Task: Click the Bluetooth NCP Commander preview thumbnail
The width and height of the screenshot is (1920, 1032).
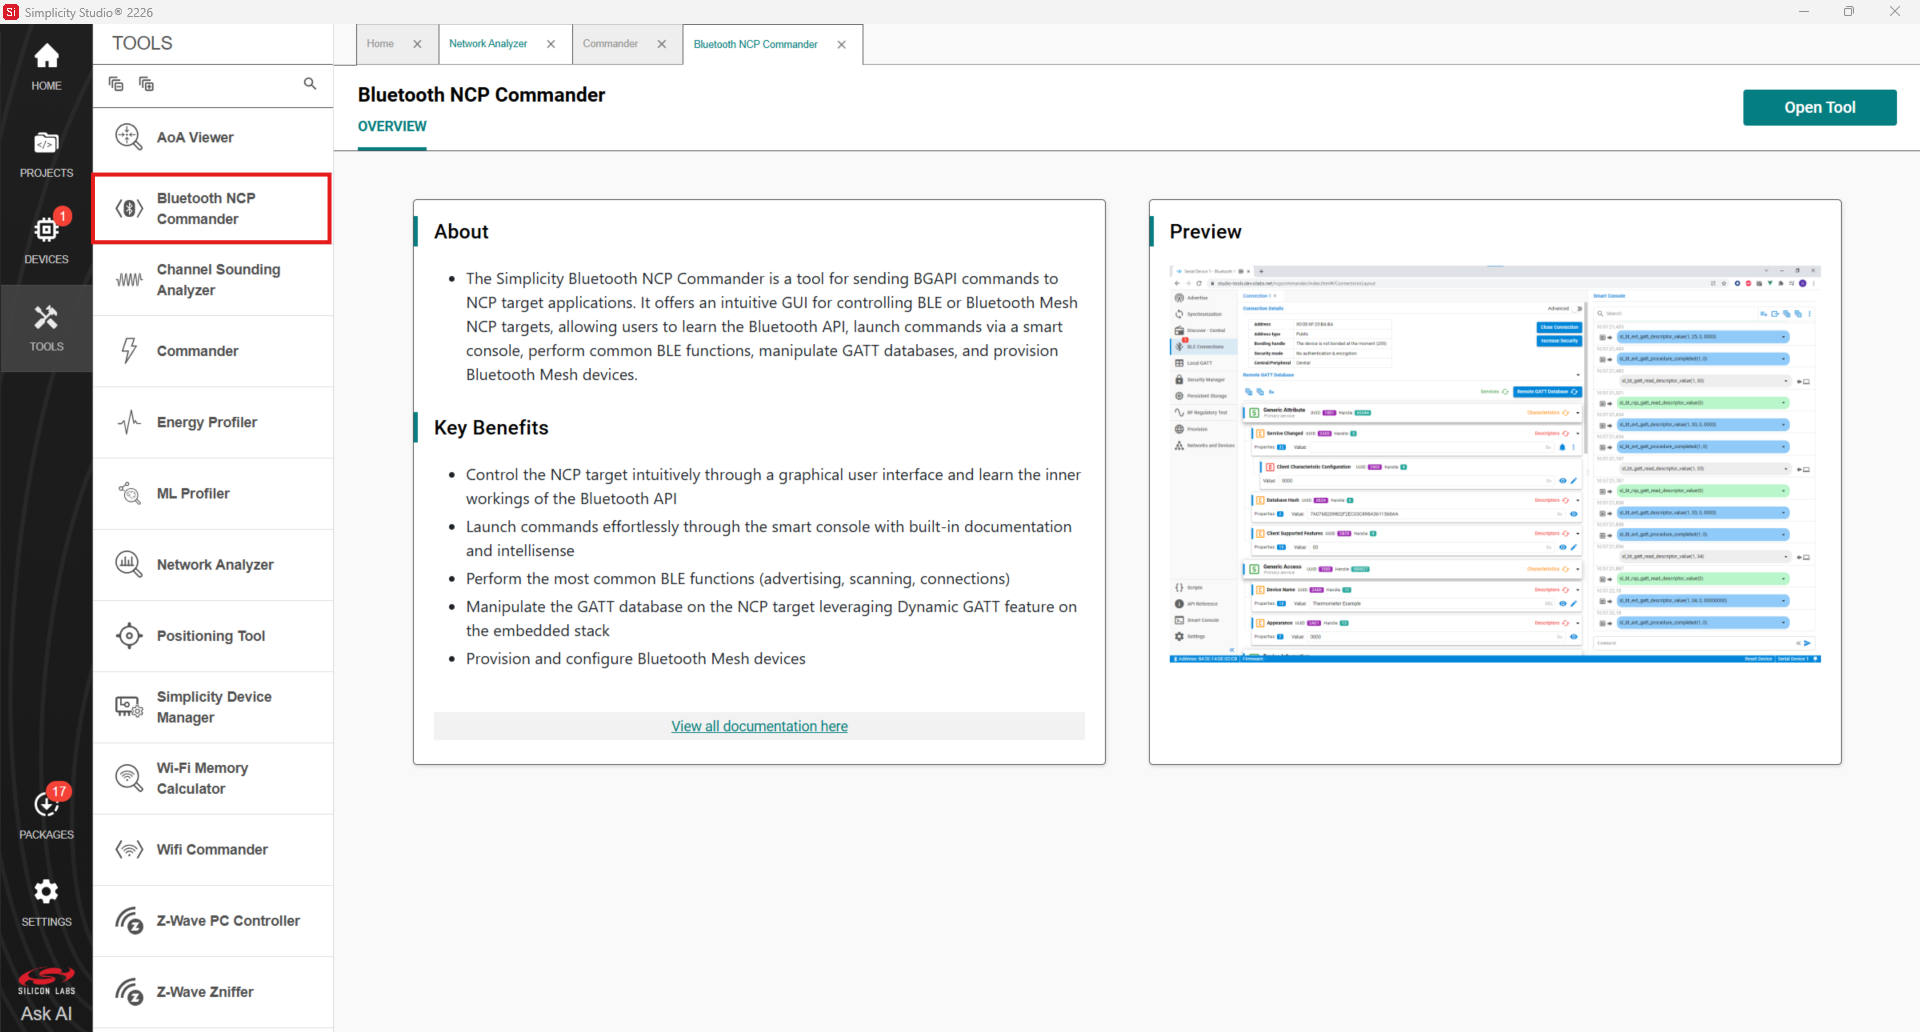Action: click(1495, 464)
